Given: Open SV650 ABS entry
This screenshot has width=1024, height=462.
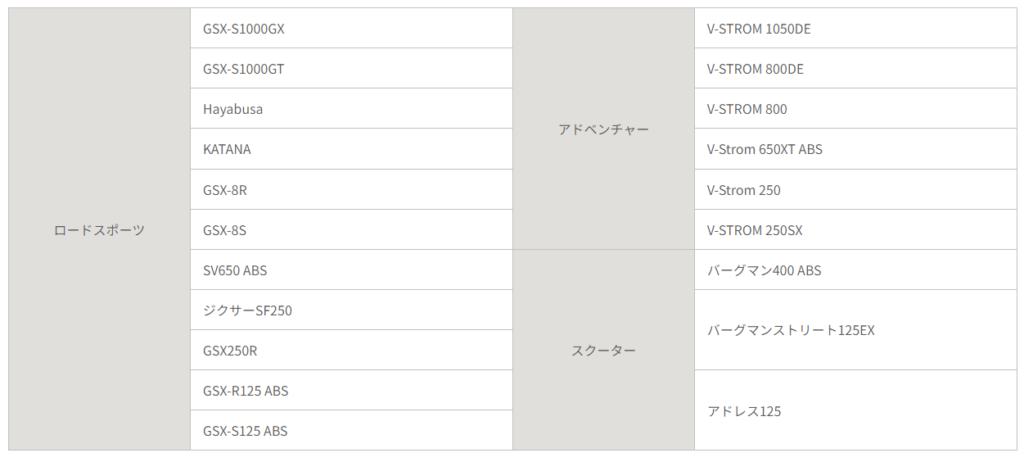Looking at the screenshot, I should pos(351,270).
